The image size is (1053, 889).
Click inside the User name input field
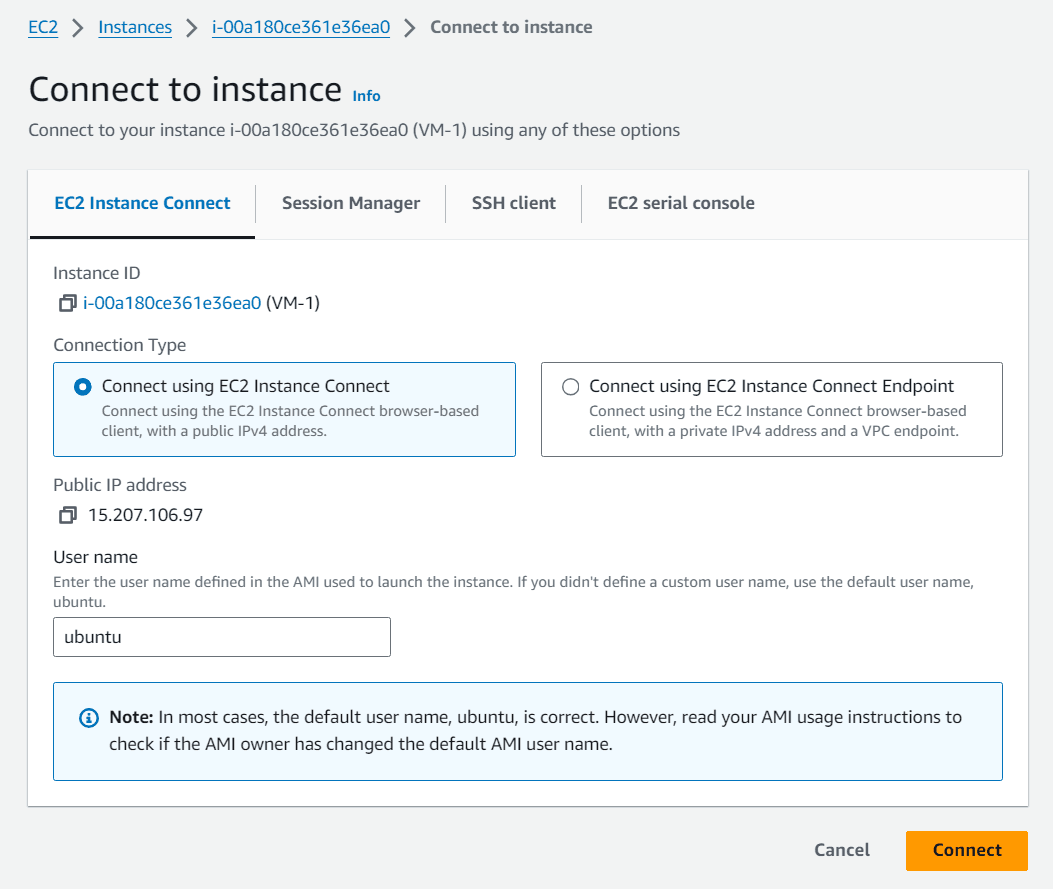click(x=220, y=637)
